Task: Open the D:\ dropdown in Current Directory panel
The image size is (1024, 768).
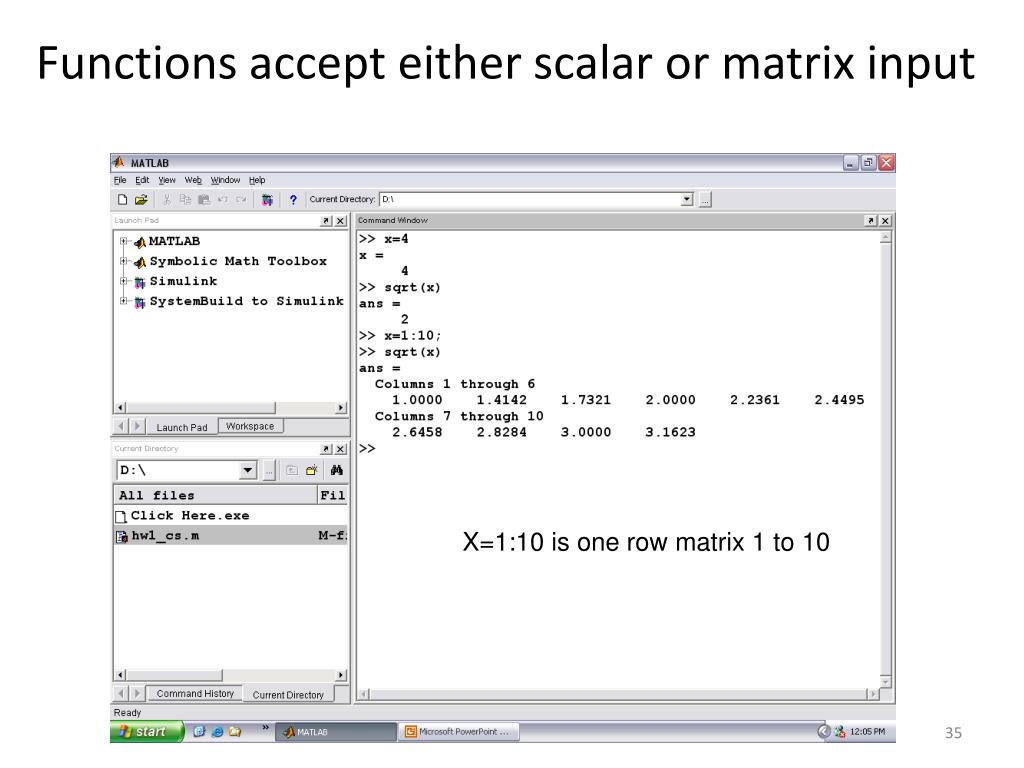Action: pos(248,470)
